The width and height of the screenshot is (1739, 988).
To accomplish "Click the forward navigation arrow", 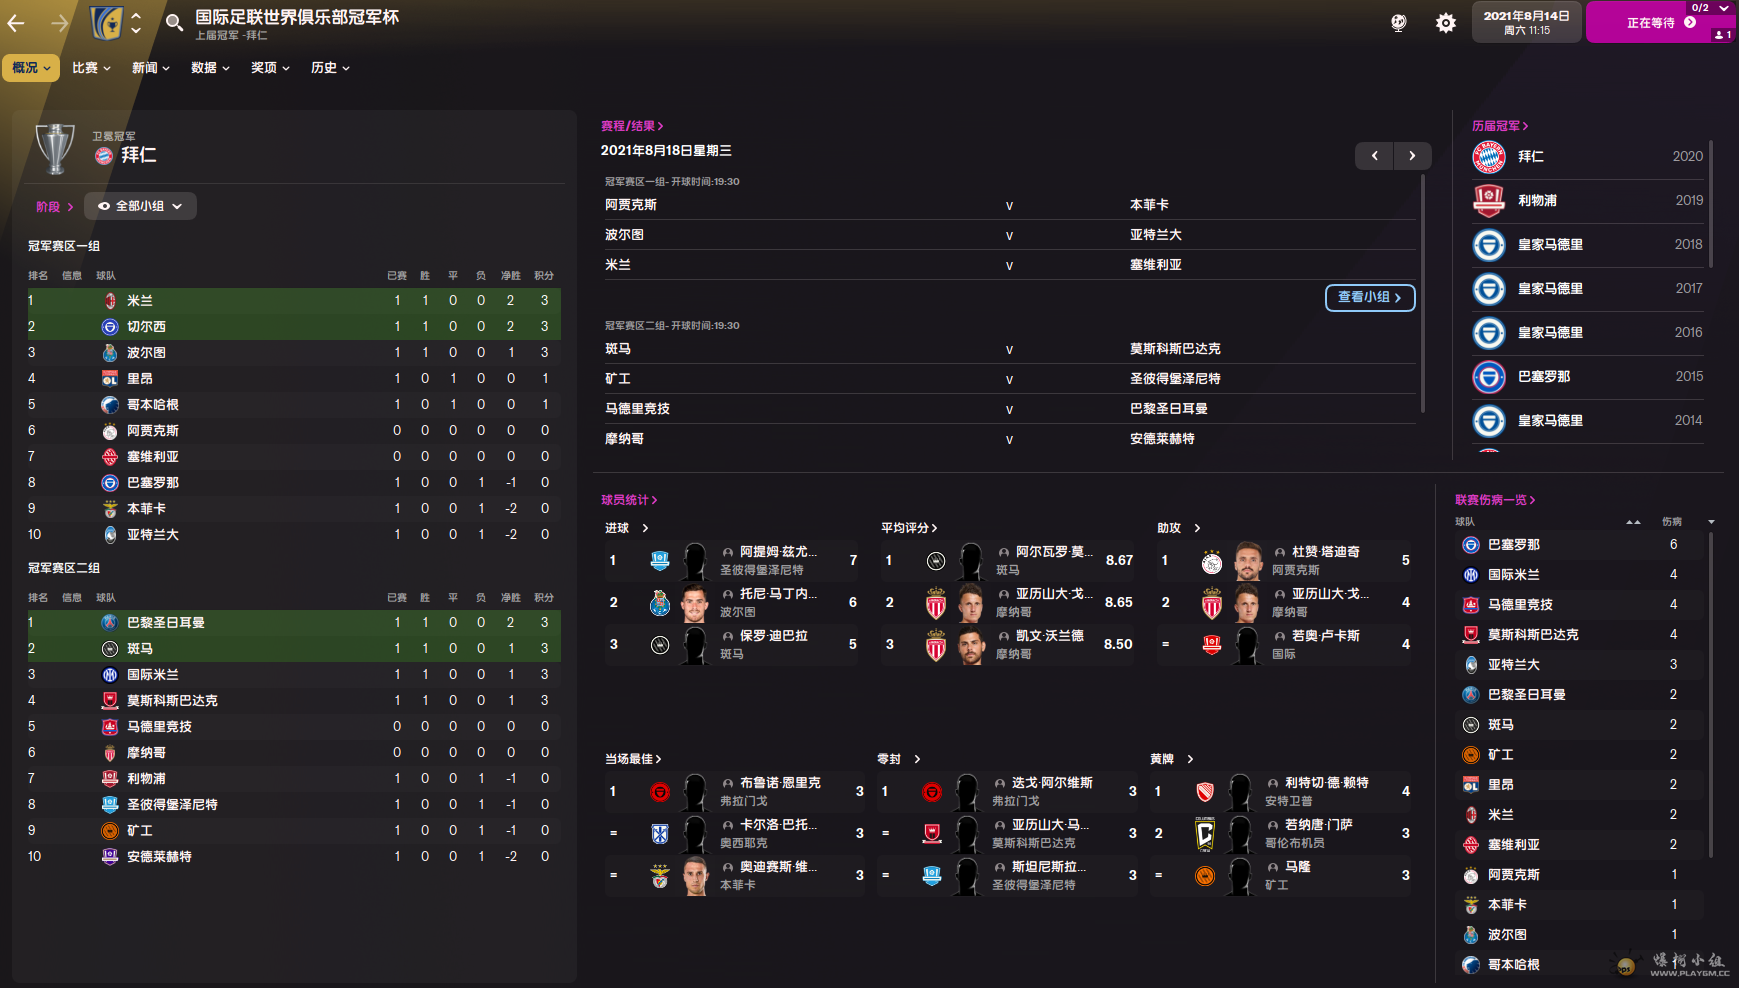I will pyautogui.click(x=60, y=22).
